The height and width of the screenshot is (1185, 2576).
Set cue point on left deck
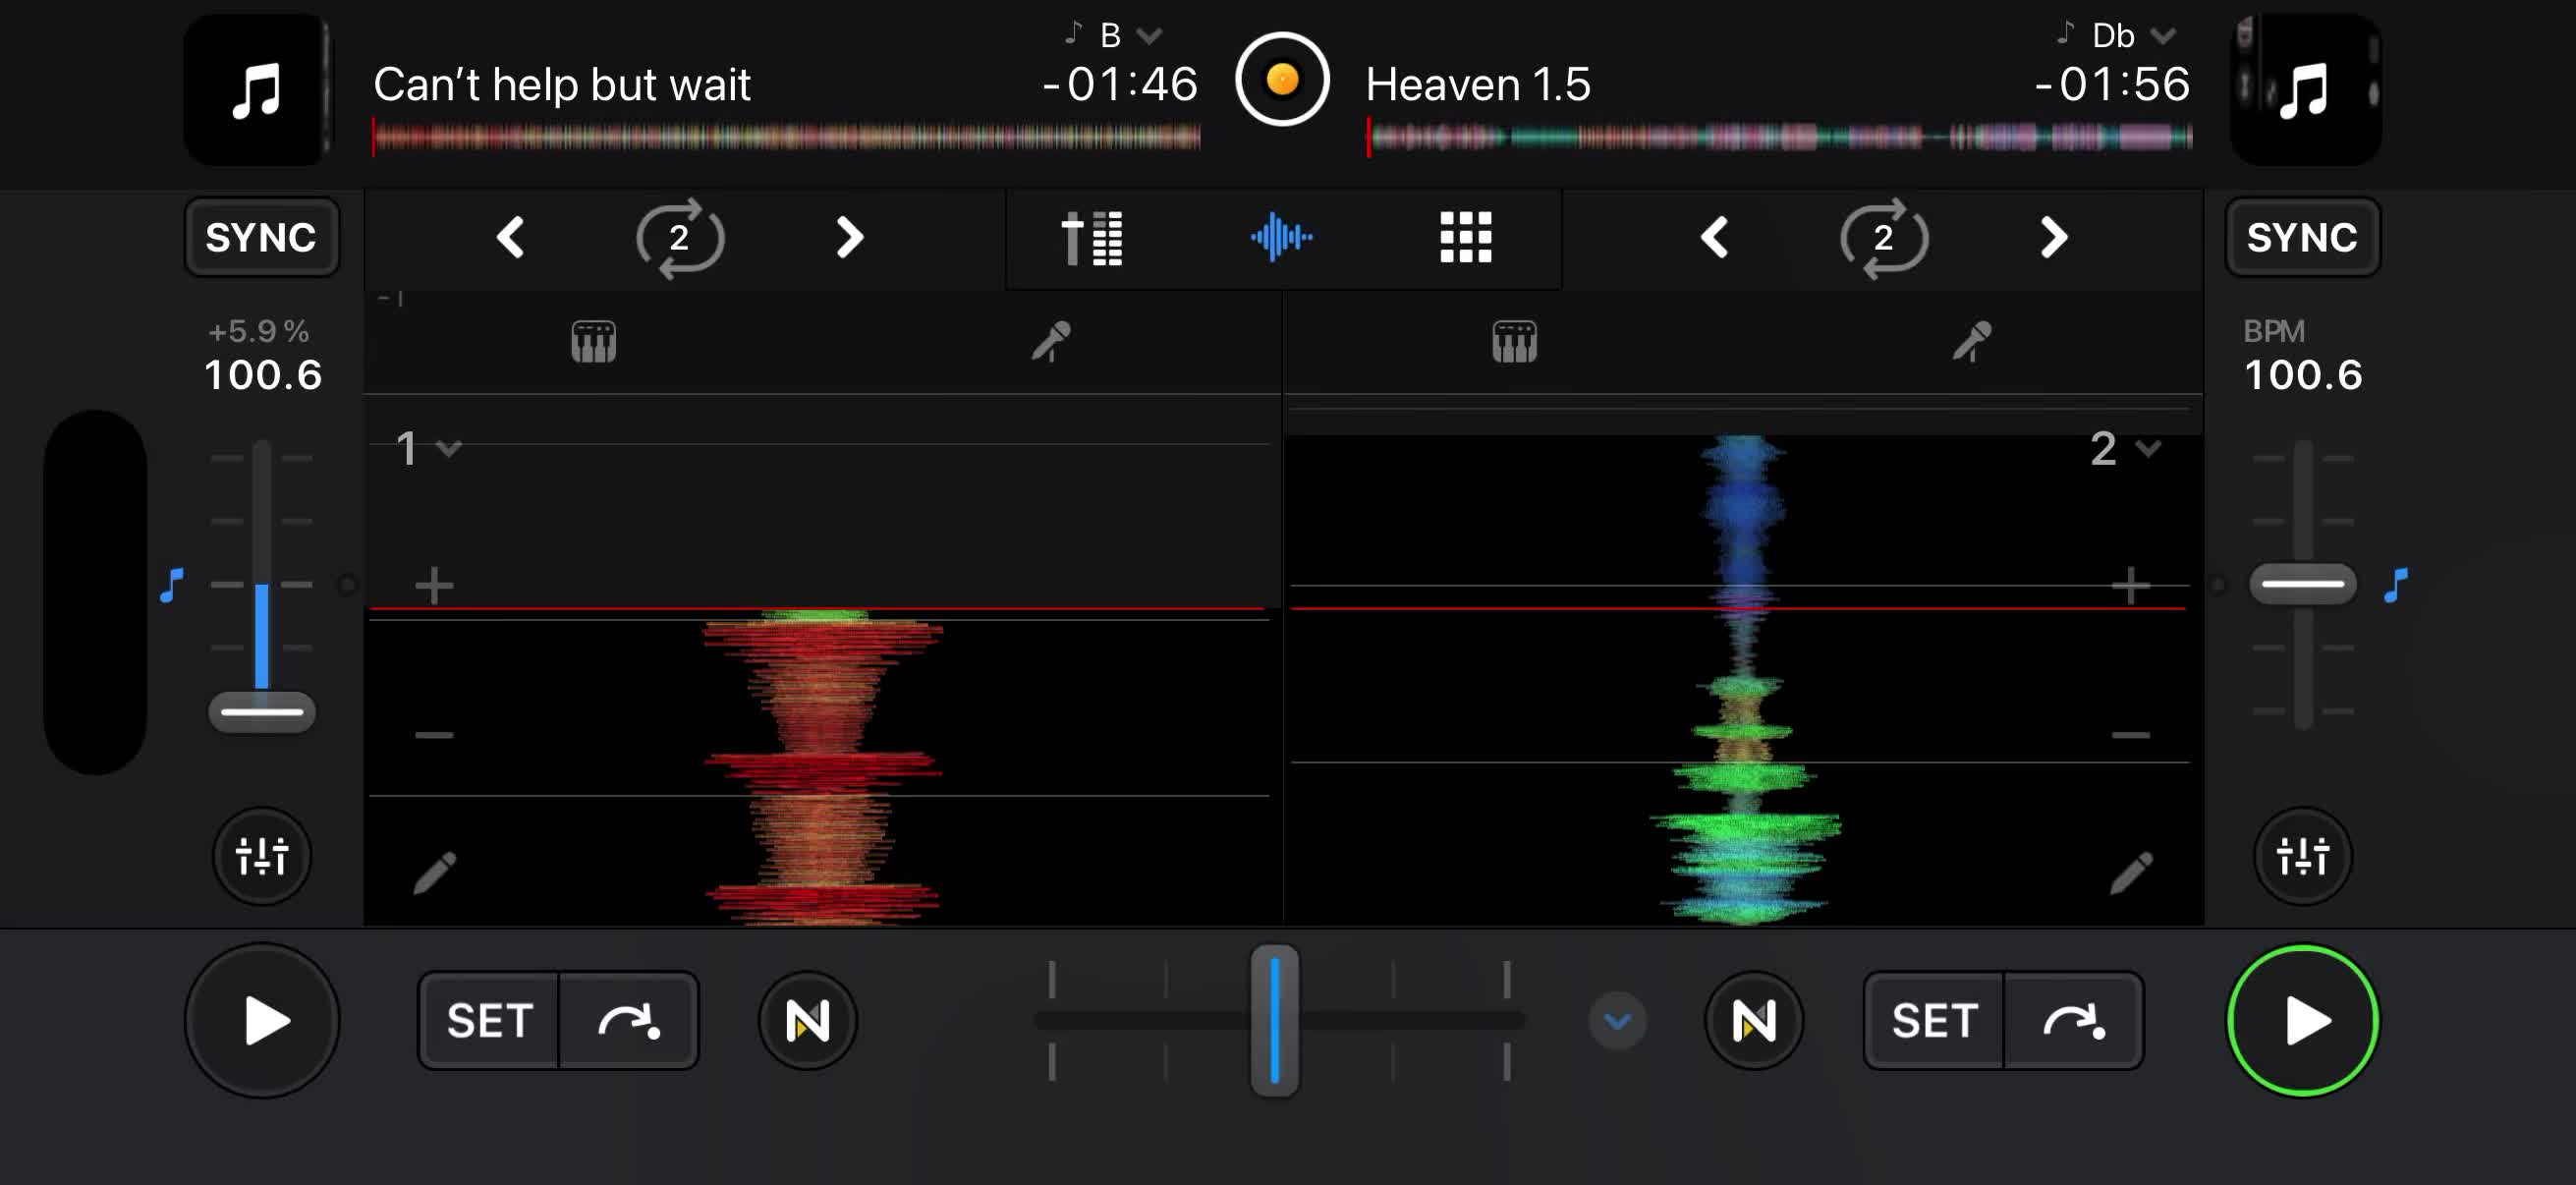coord(489,1021)
